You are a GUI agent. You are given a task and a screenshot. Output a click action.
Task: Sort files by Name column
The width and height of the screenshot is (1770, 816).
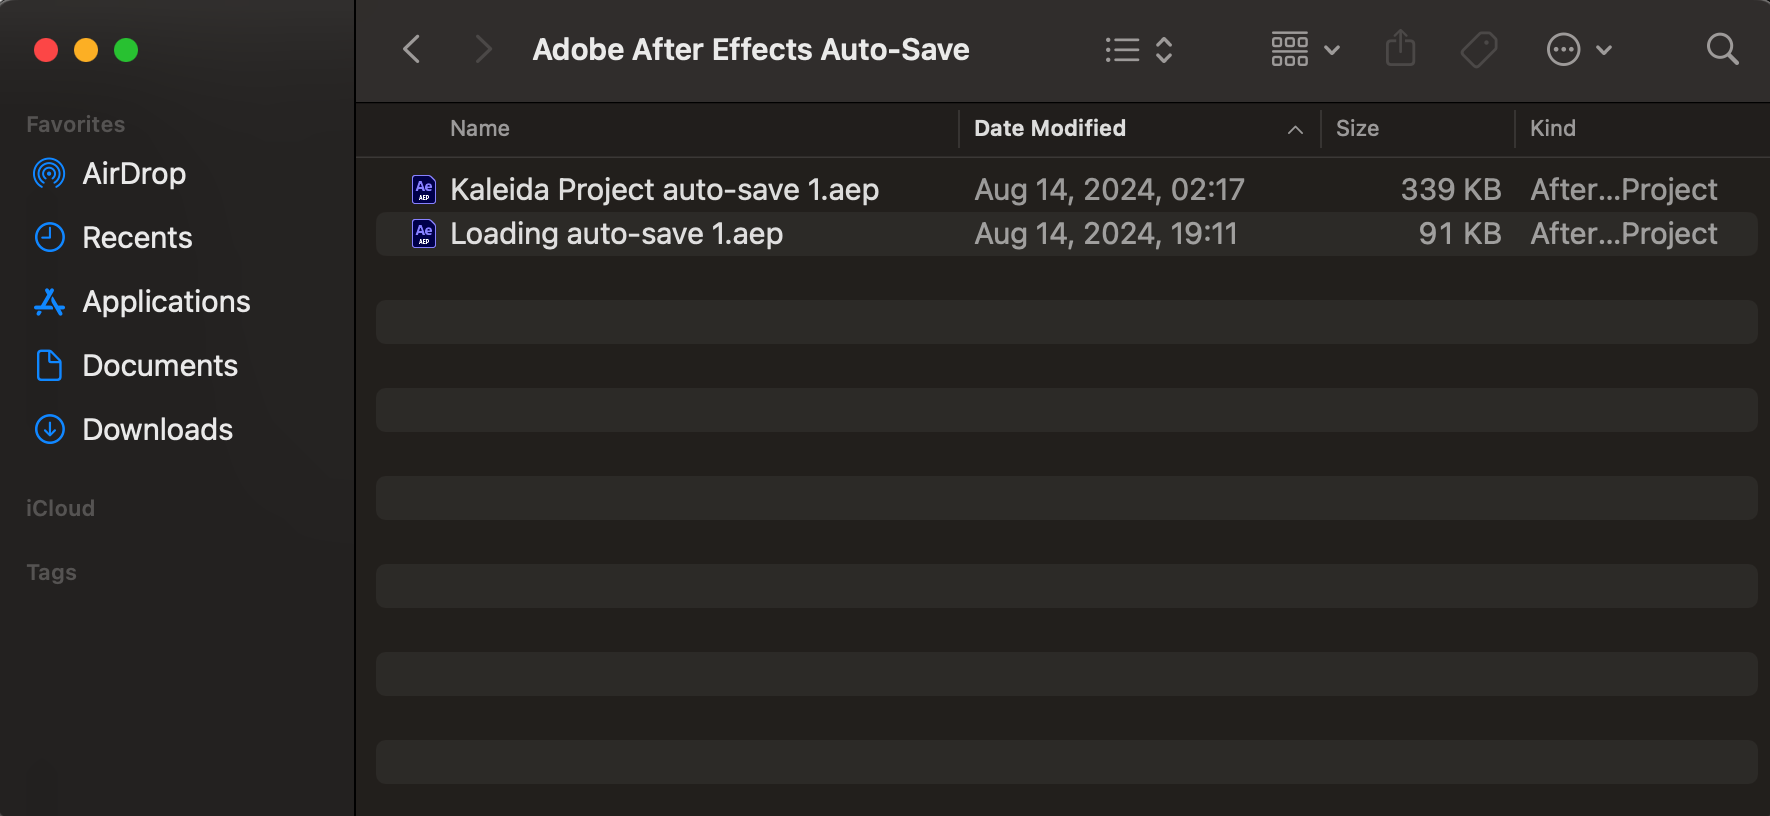pos(480,128)
